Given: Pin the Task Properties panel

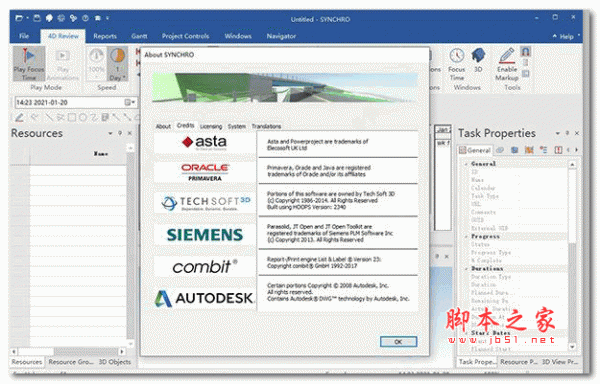Looking at the screenshot, I should tap(567, 133).
